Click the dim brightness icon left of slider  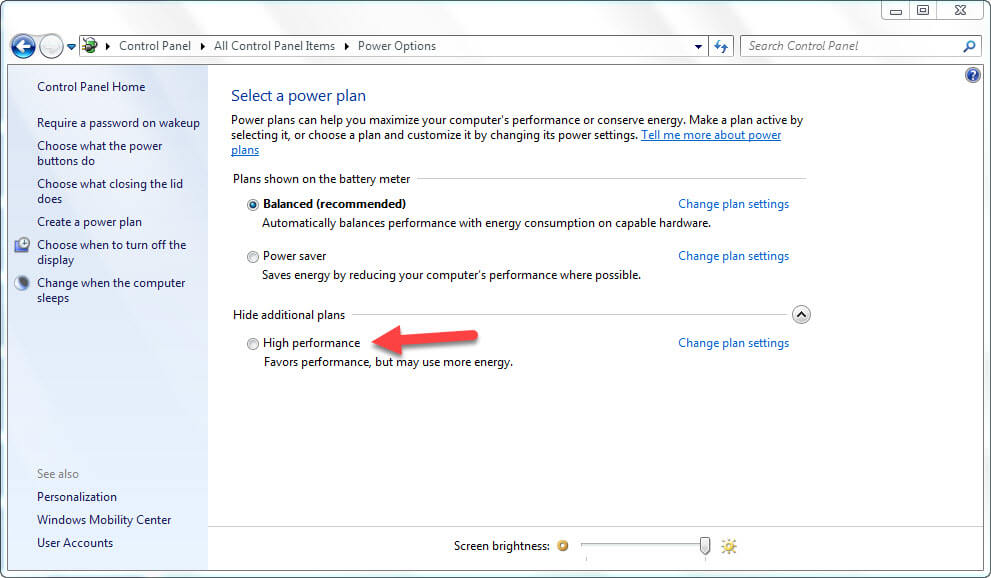click(x=563, y=546)
